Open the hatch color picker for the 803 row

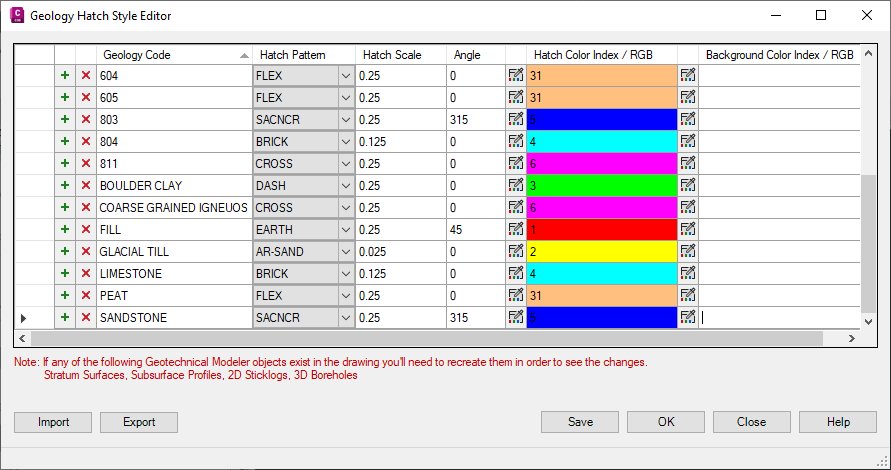pyautogui.click(x=516, y=119)
